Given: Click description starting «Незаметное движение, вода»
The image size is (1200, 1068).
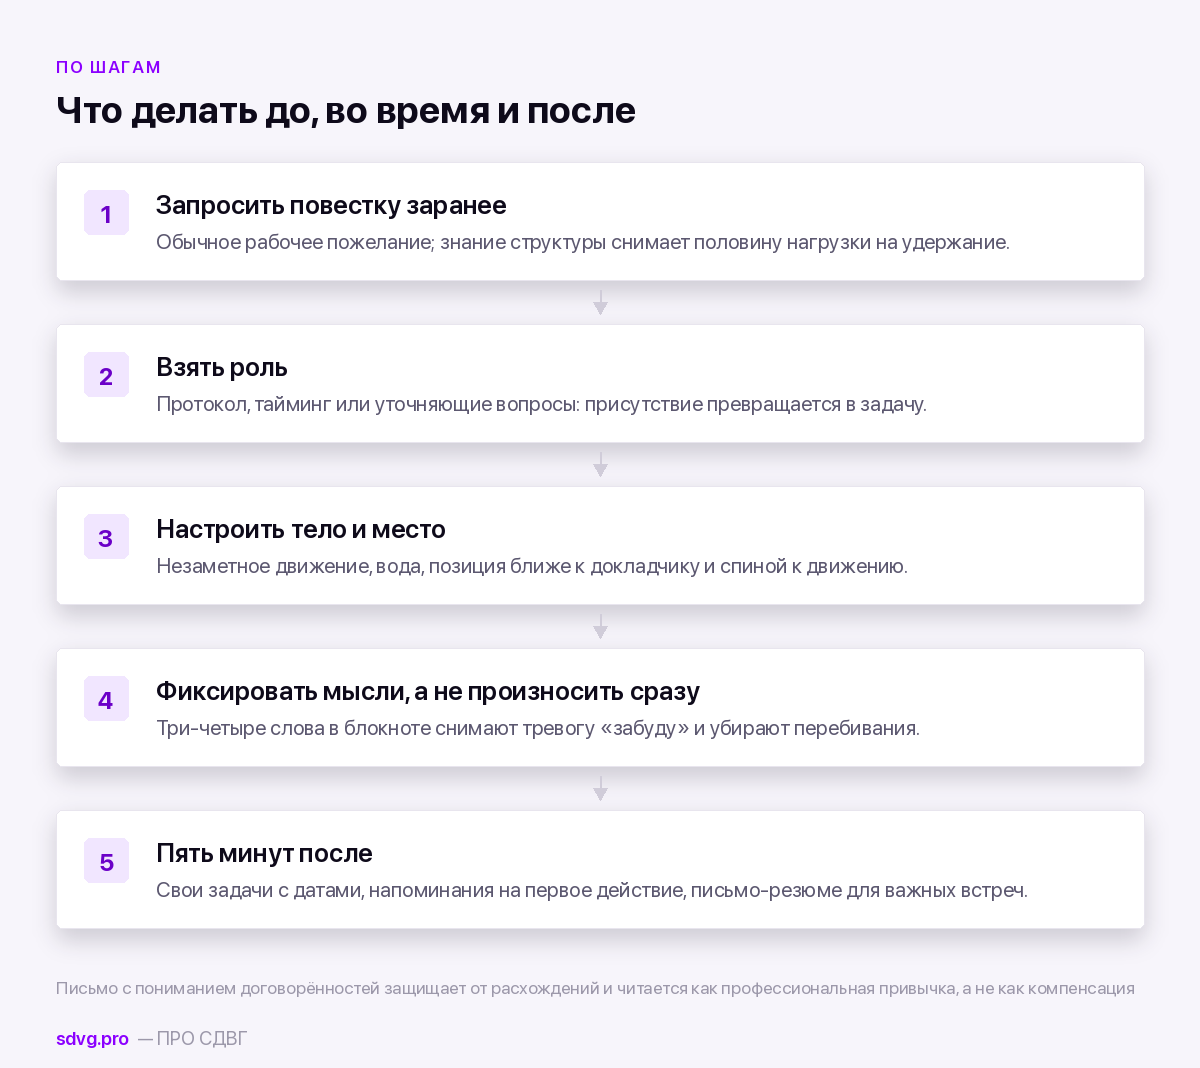Looking at the screenshot, I should [532, 566].
